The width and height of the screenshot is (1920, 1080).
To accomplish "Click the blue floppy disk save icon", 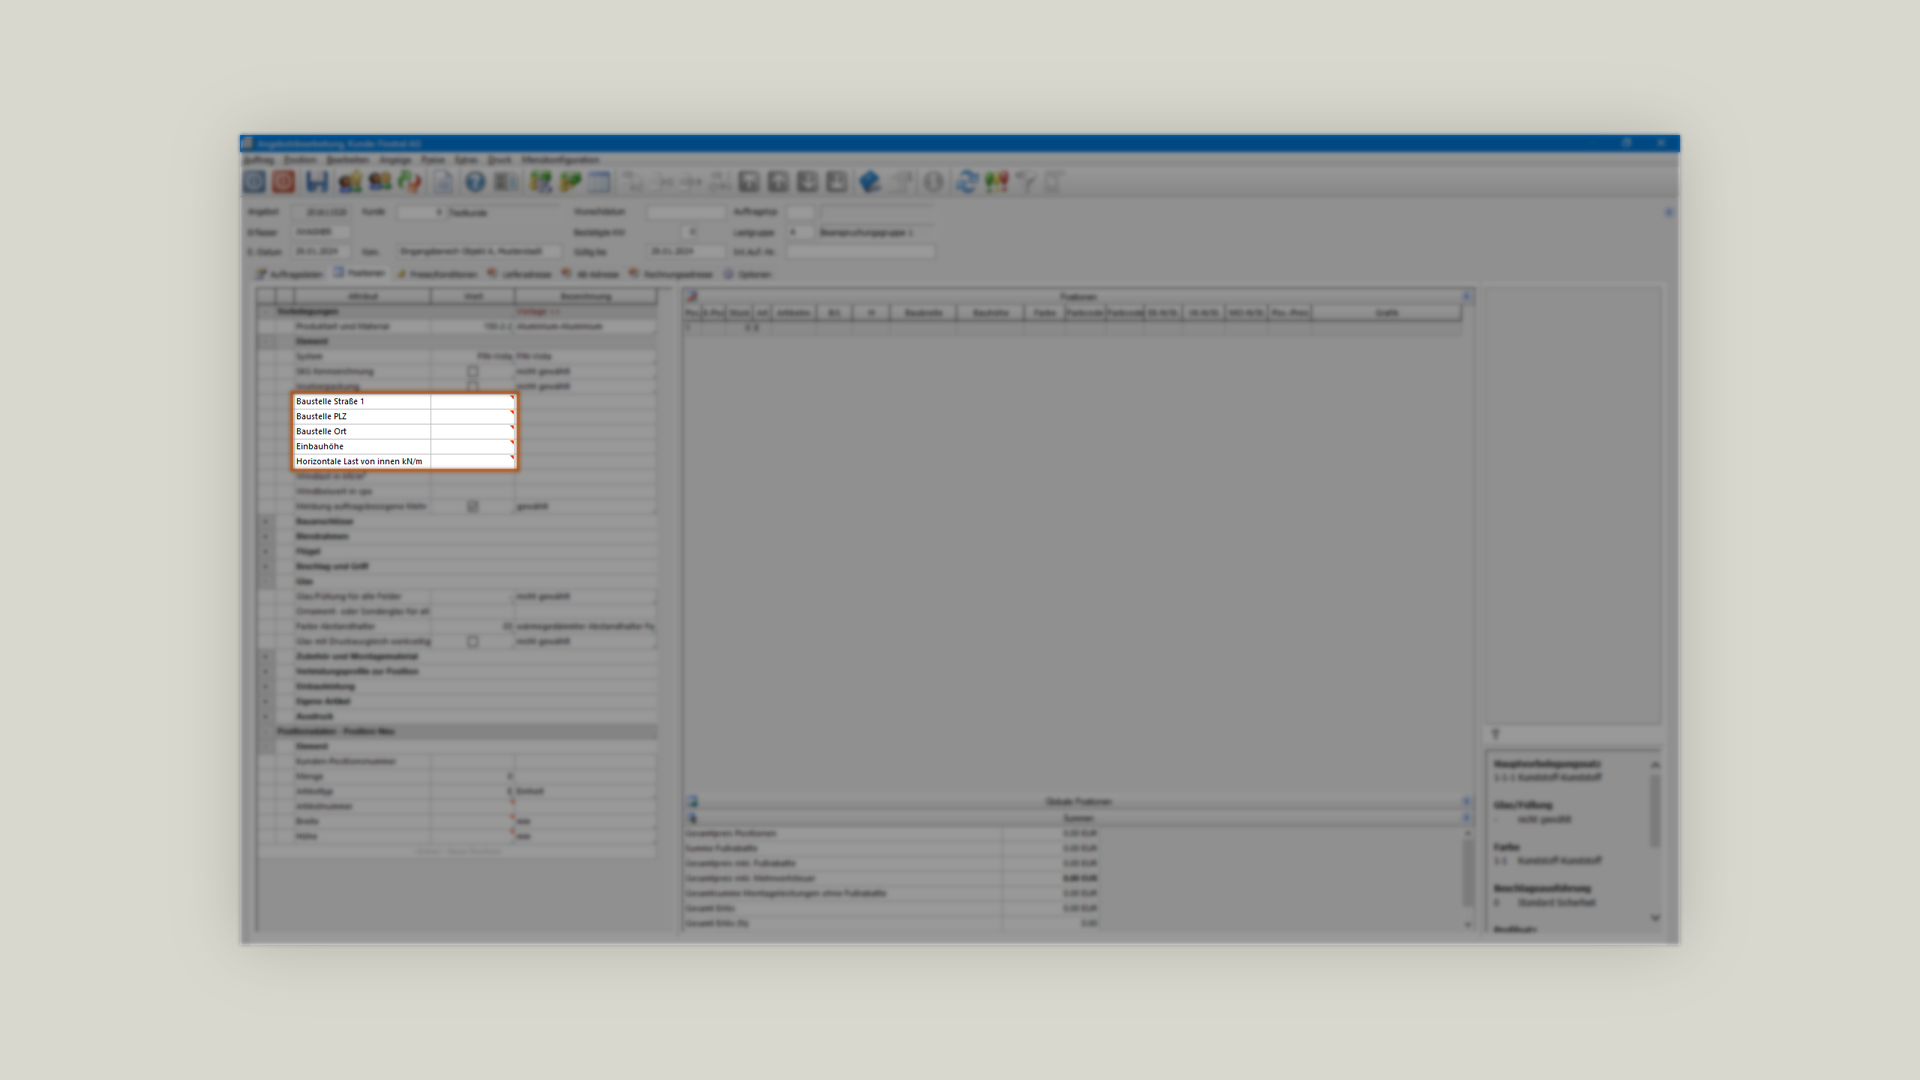I will [x=317, y=182].
